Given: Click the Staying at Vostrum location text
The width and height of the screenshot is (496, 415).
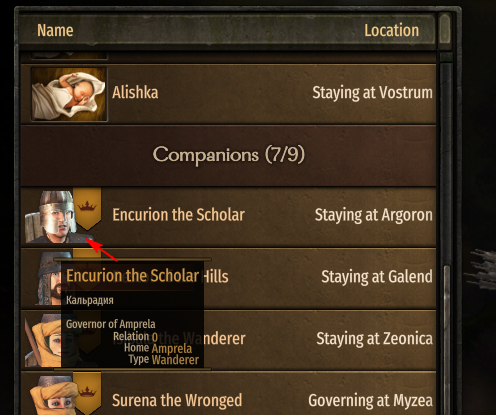Looking at the screenshot, I should pyautogui.click(x=372, y=93).
